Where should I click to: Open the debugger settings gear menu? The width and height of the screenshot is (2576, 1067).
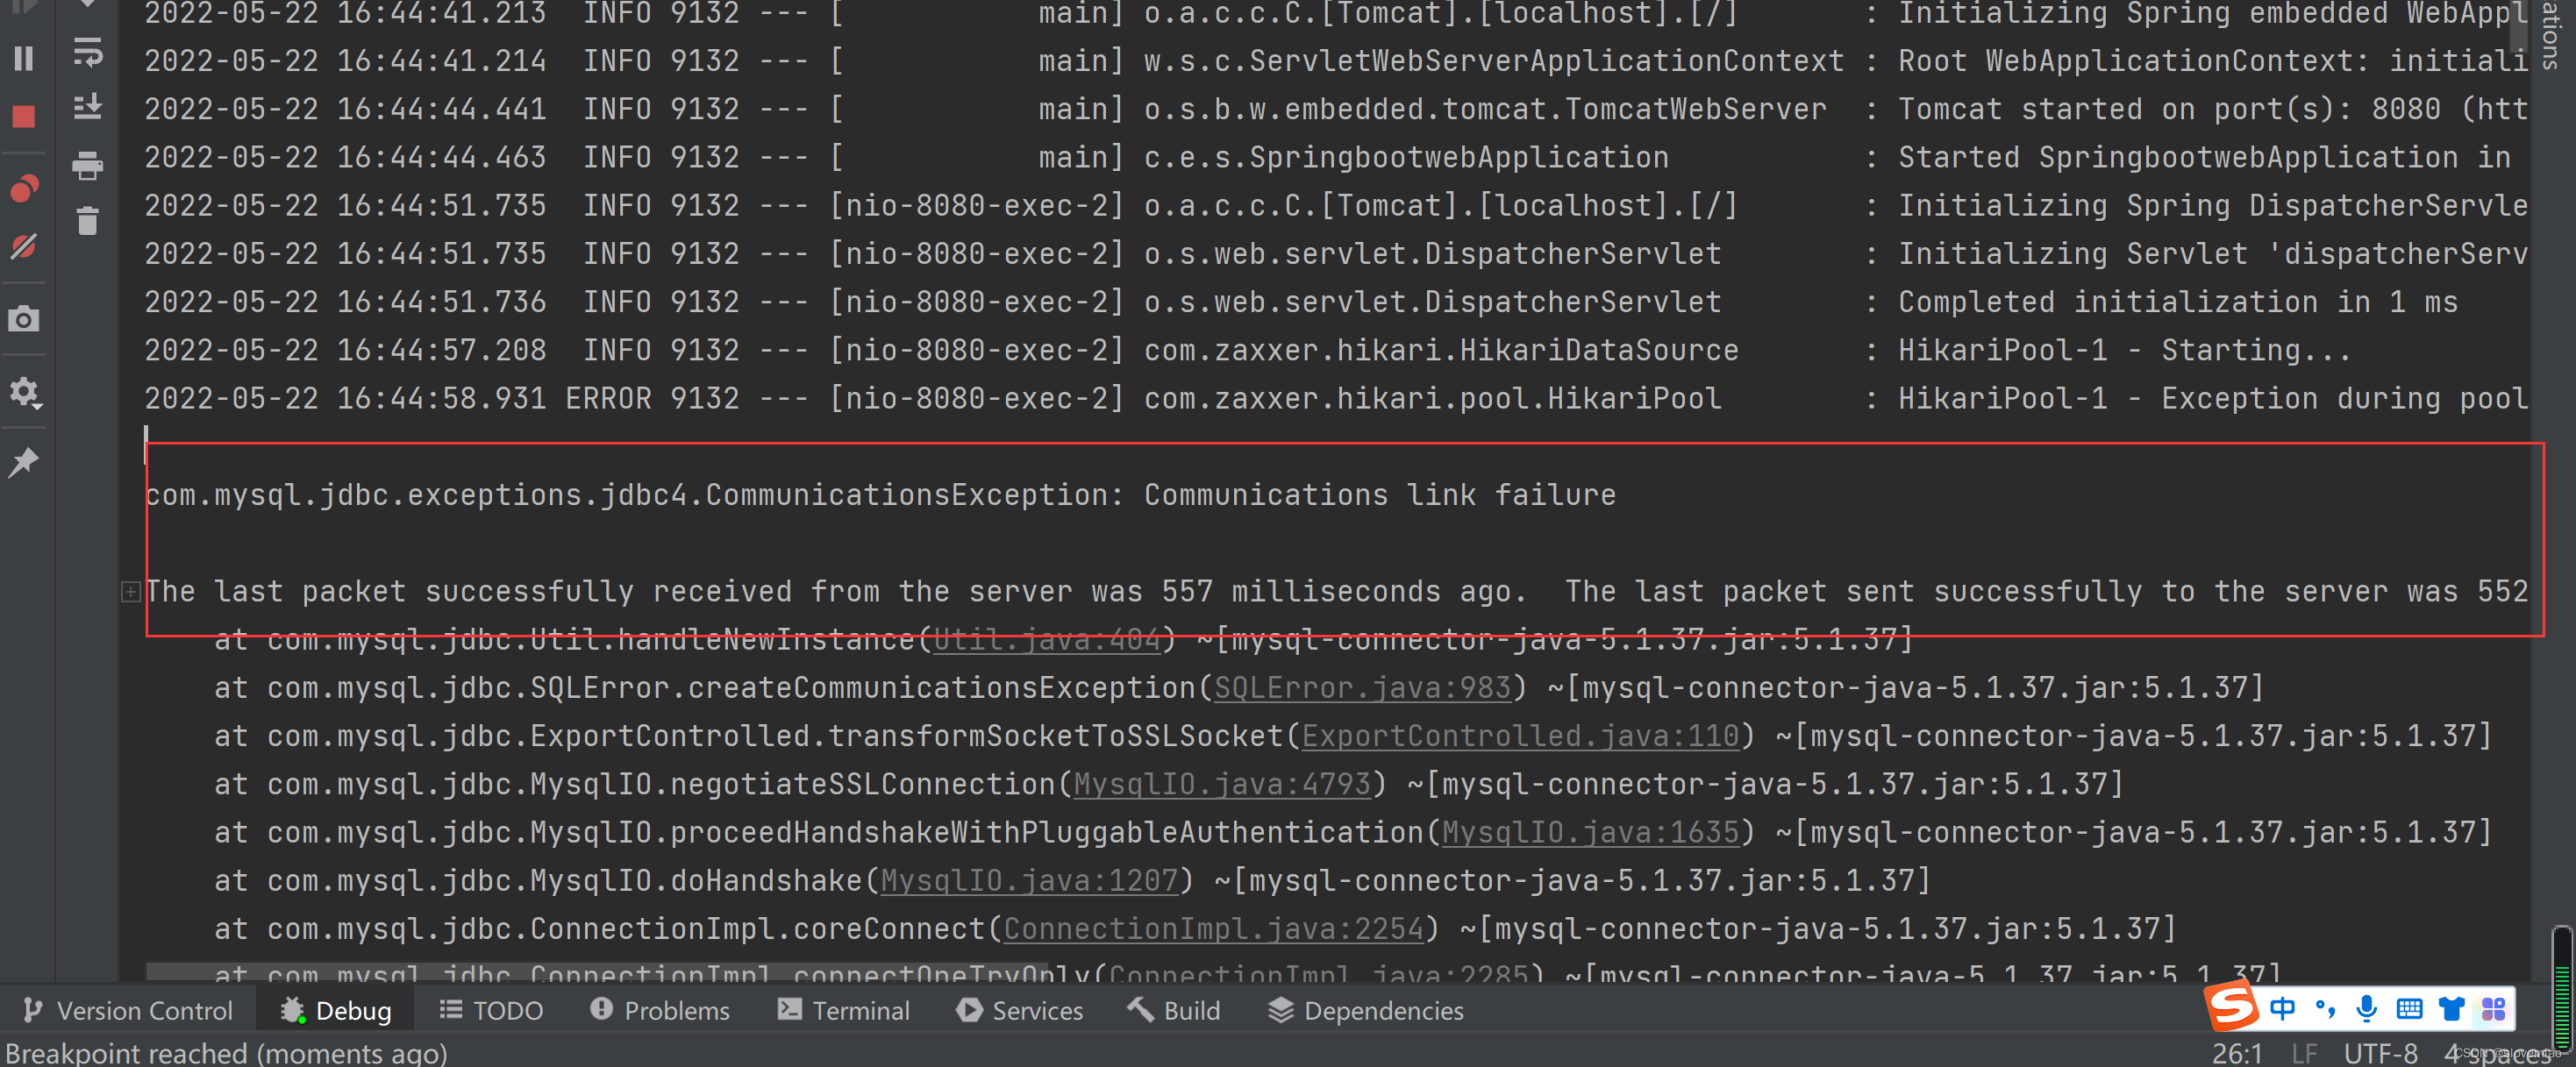point(24,393)
